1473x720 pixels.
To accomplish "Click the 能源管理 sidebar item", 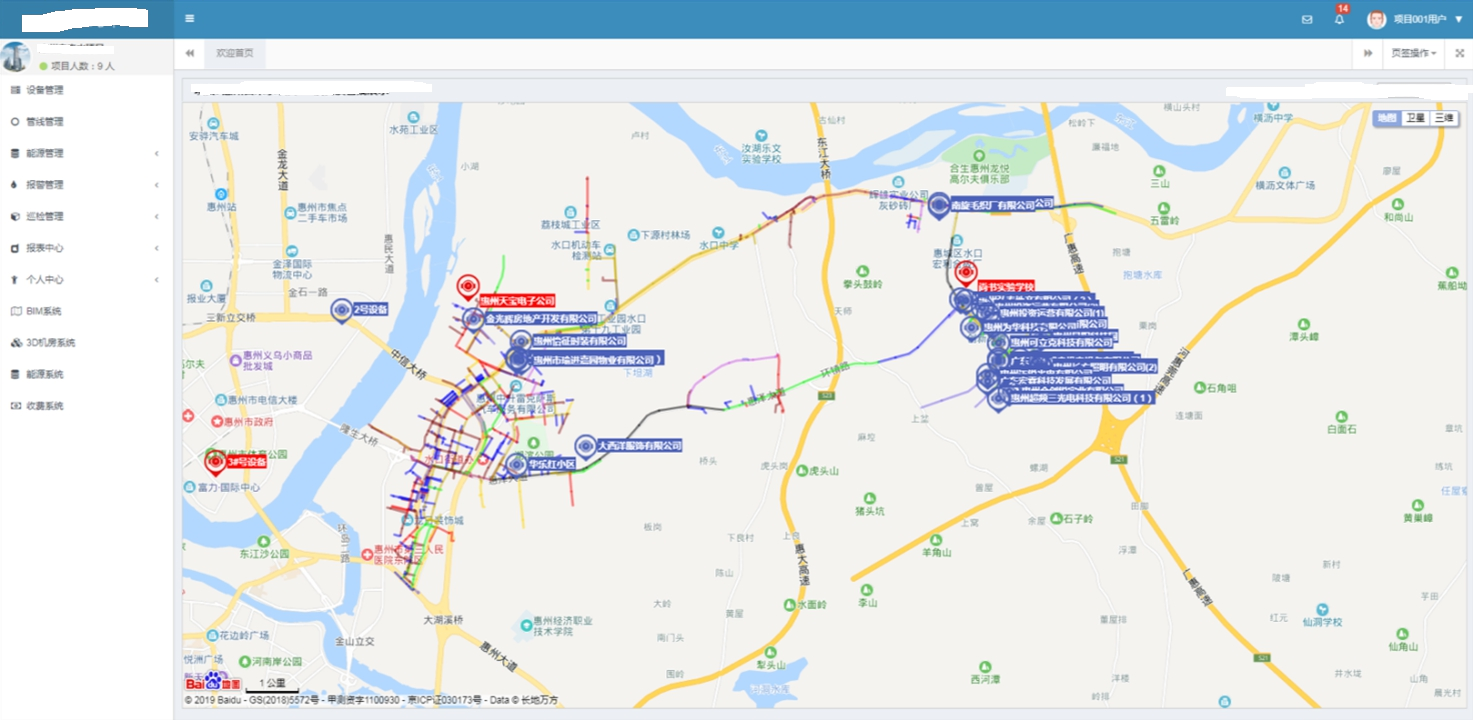I will click(x=86, y=153).
